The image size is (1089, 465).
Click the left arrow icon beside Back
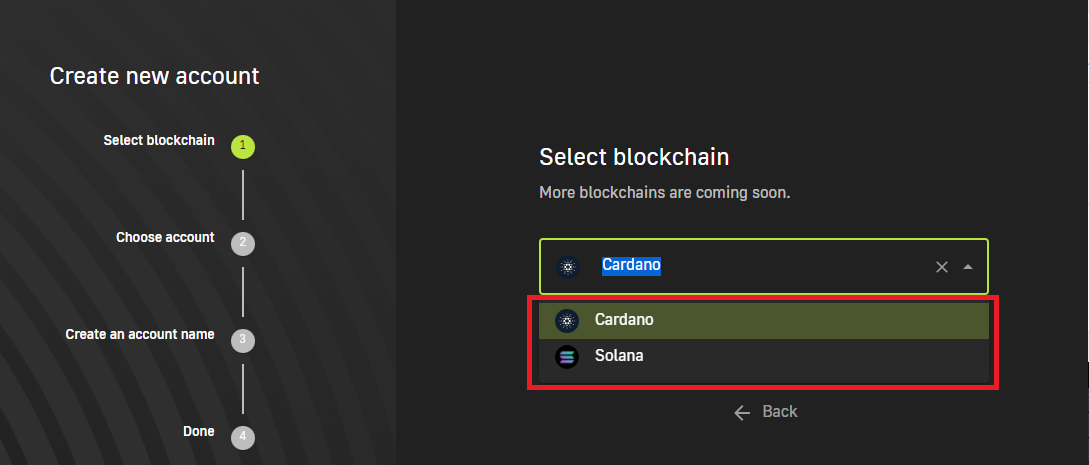(742, 412)
